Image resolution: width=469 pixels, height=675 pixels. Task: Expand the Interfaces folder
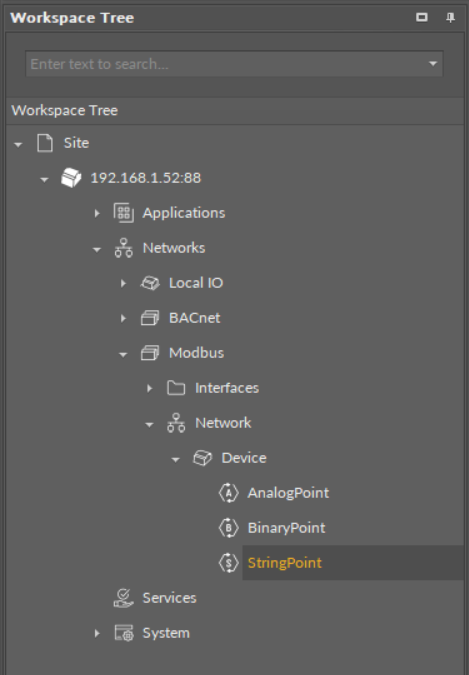tap(149, 388)
